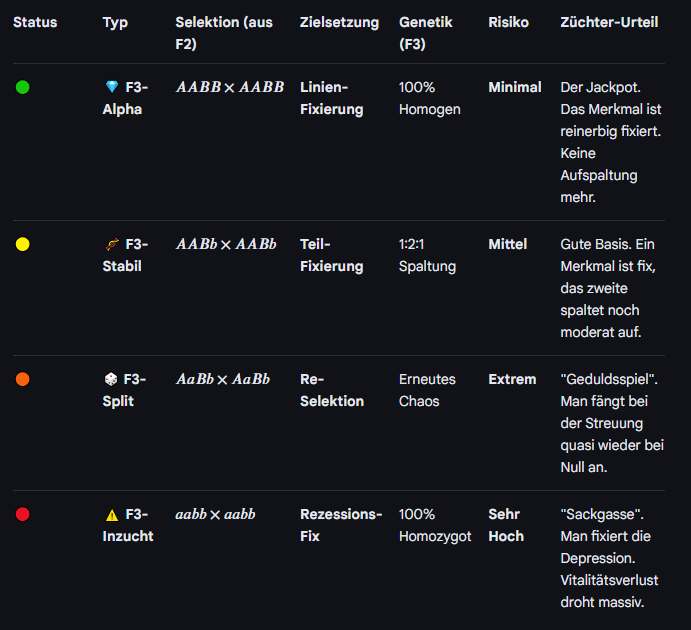Select the Linien-Fixierung cell
691x630 pixels.
pyautogui.click(x=331, y=98)
